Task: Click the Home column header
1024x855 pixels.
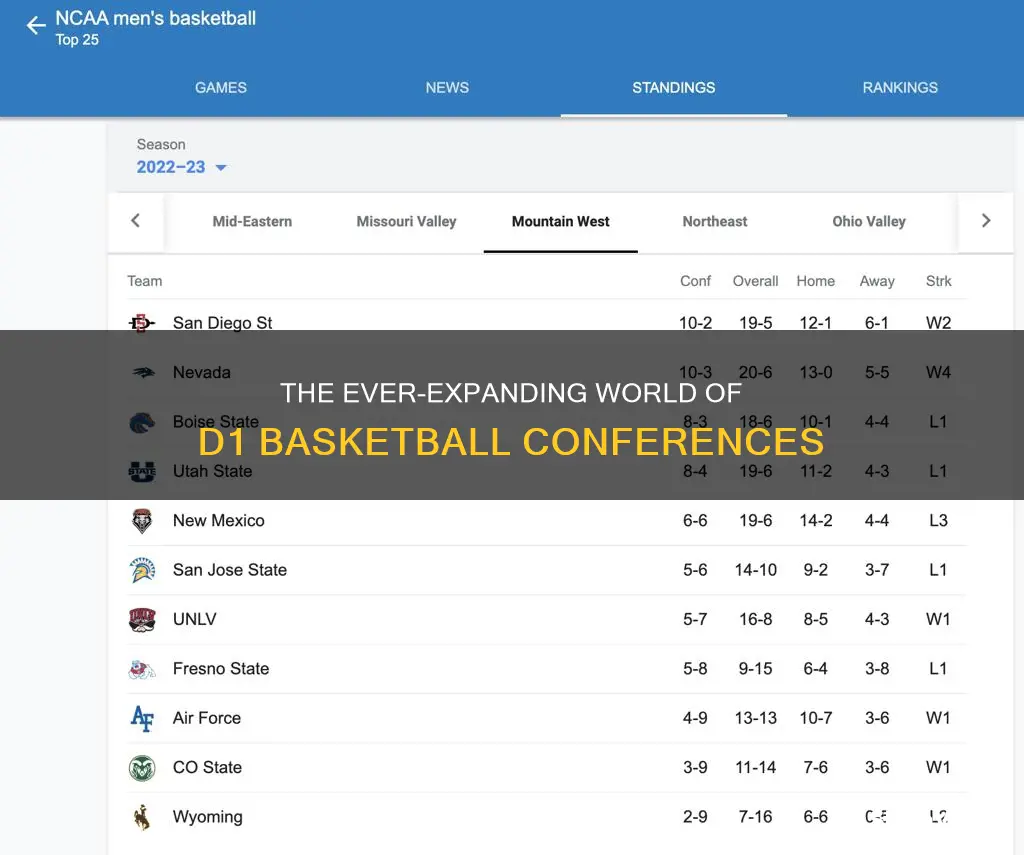Action: click(816, 281)
